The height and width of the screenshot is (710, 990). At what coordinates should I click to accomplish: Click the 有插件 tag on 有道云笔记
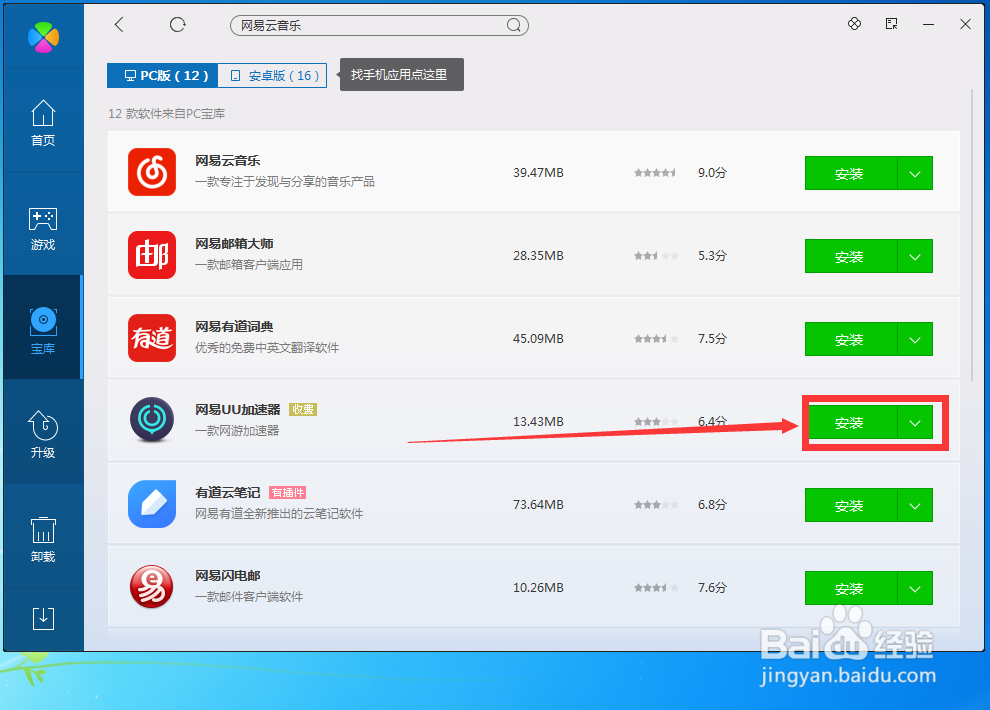pos(288,493)
